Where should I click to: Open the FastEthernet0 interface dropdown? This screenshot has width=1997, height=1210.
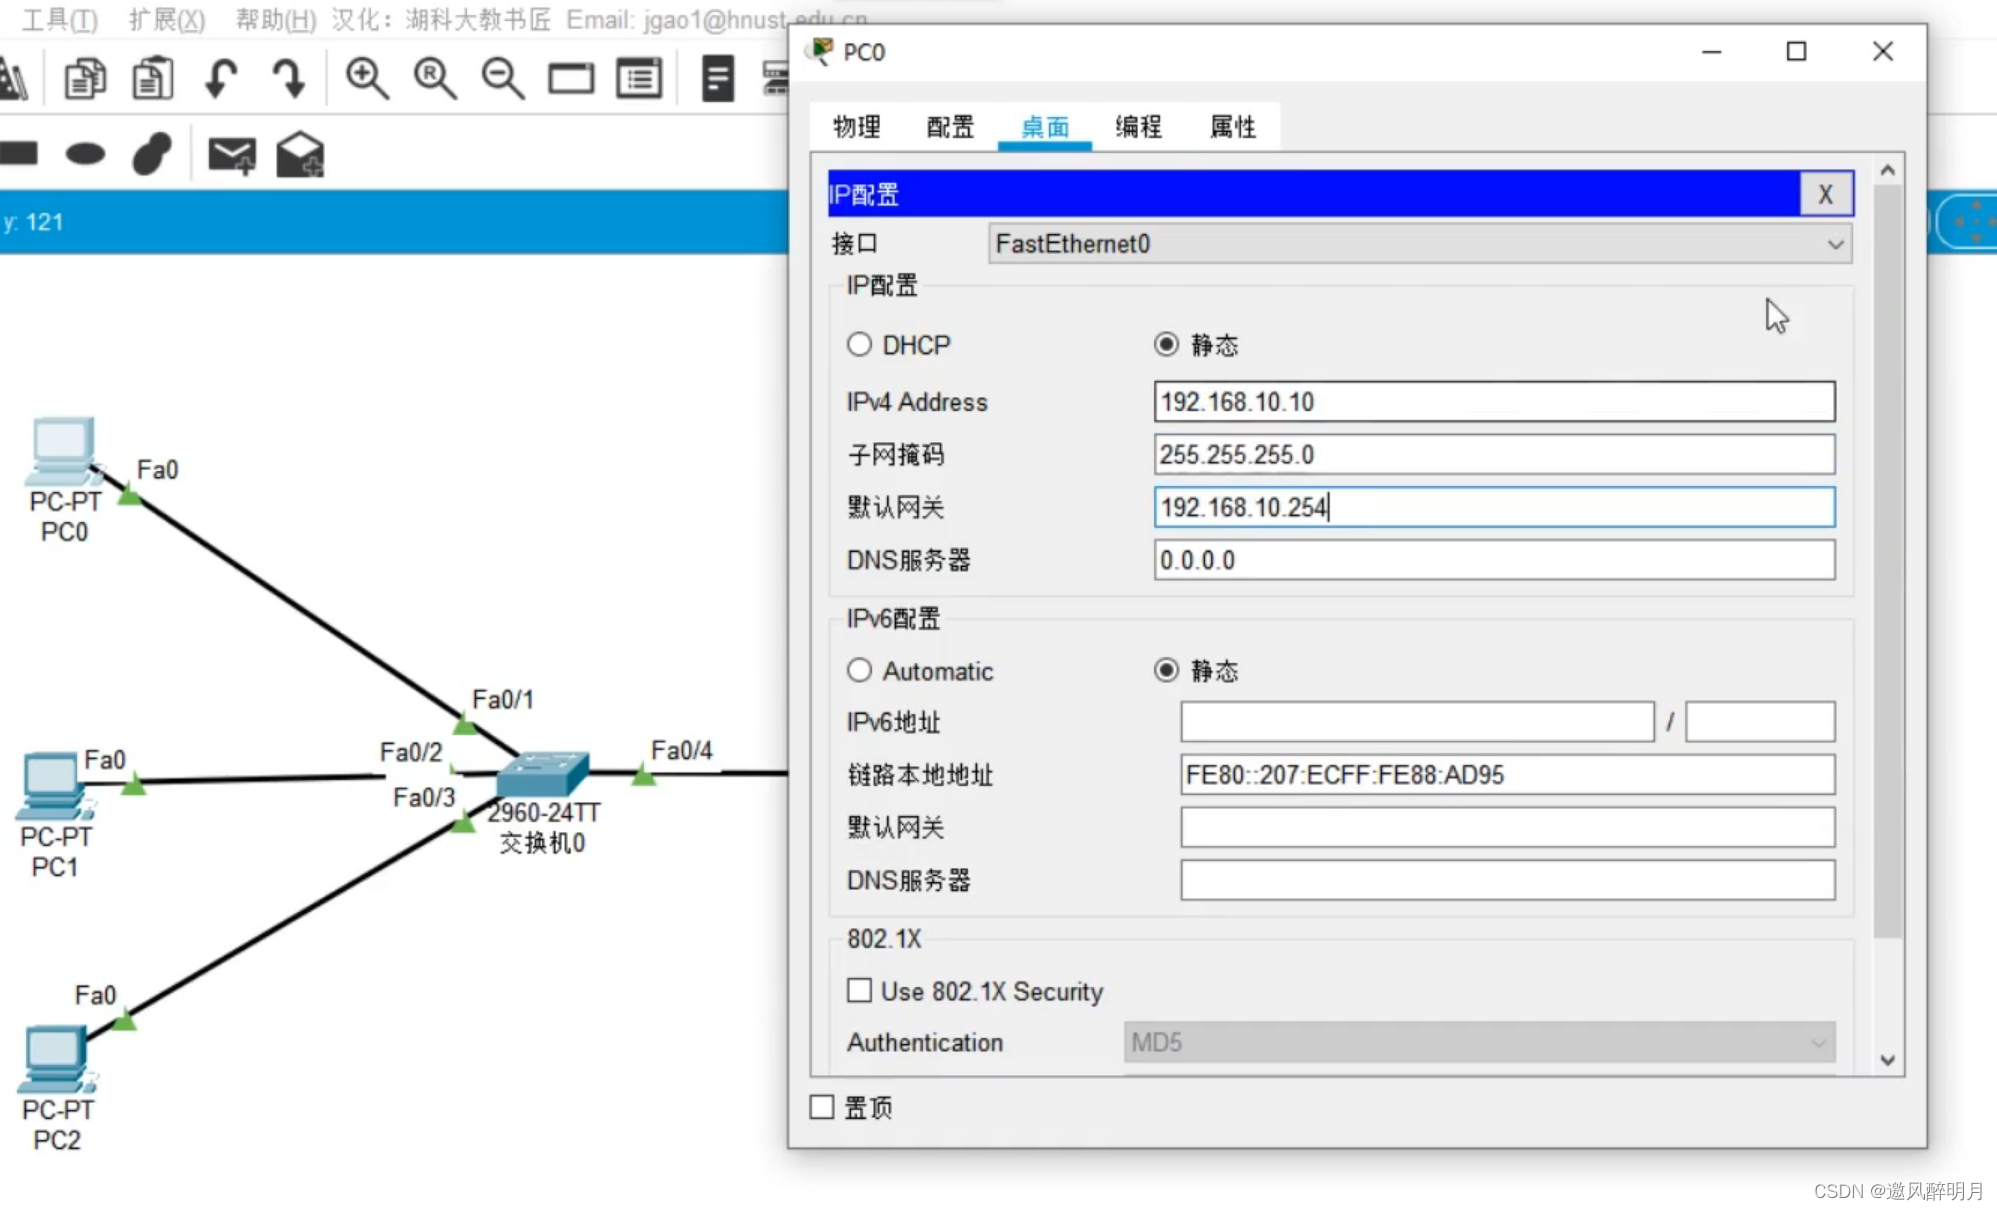[x=1419, y=244]
